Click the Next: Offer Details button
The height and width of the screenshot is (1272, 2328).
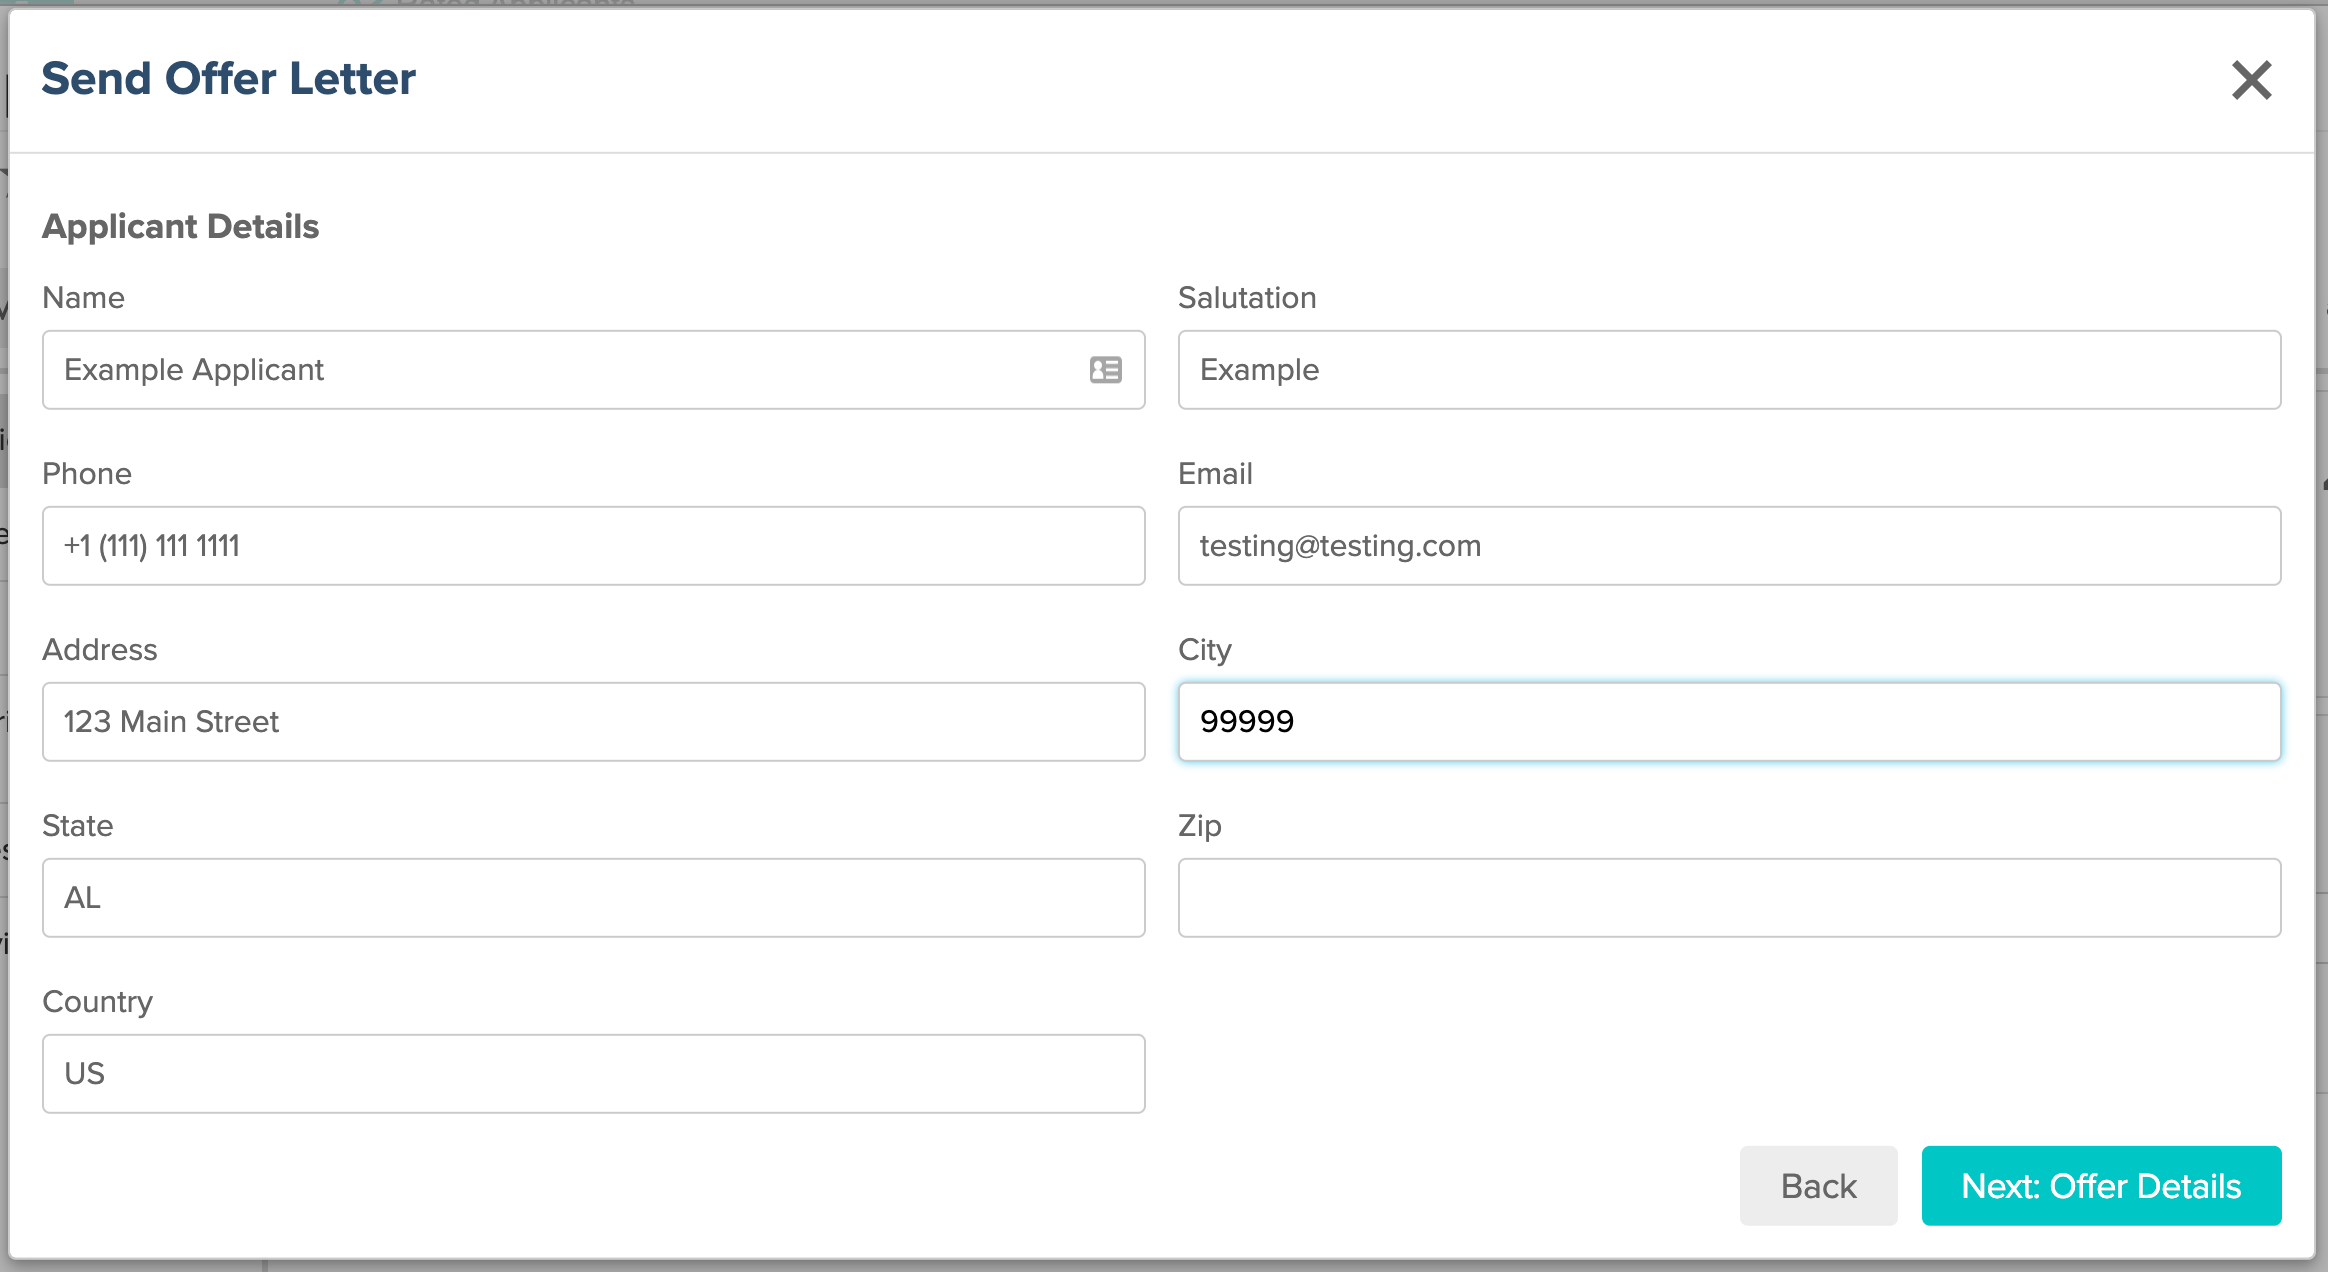pos(2100,1186)
